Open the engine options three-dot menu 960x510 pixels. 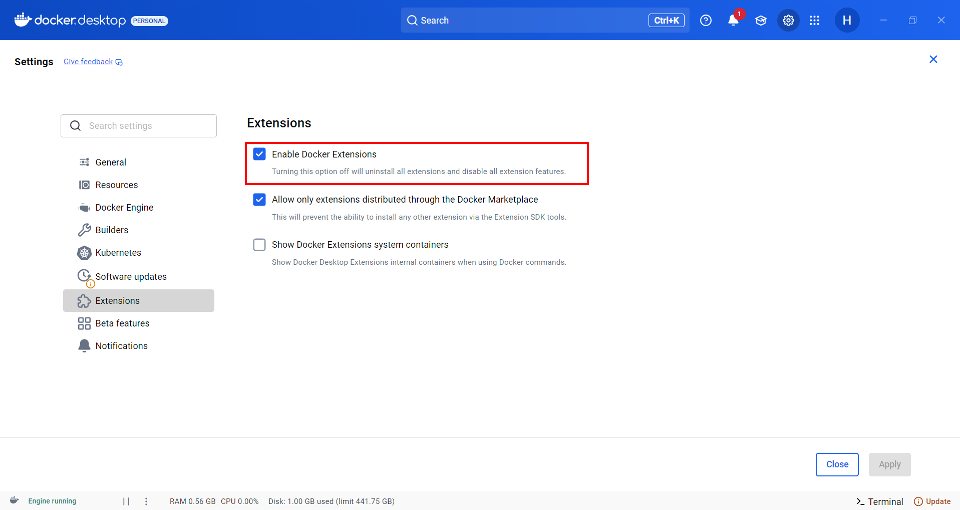146,501
